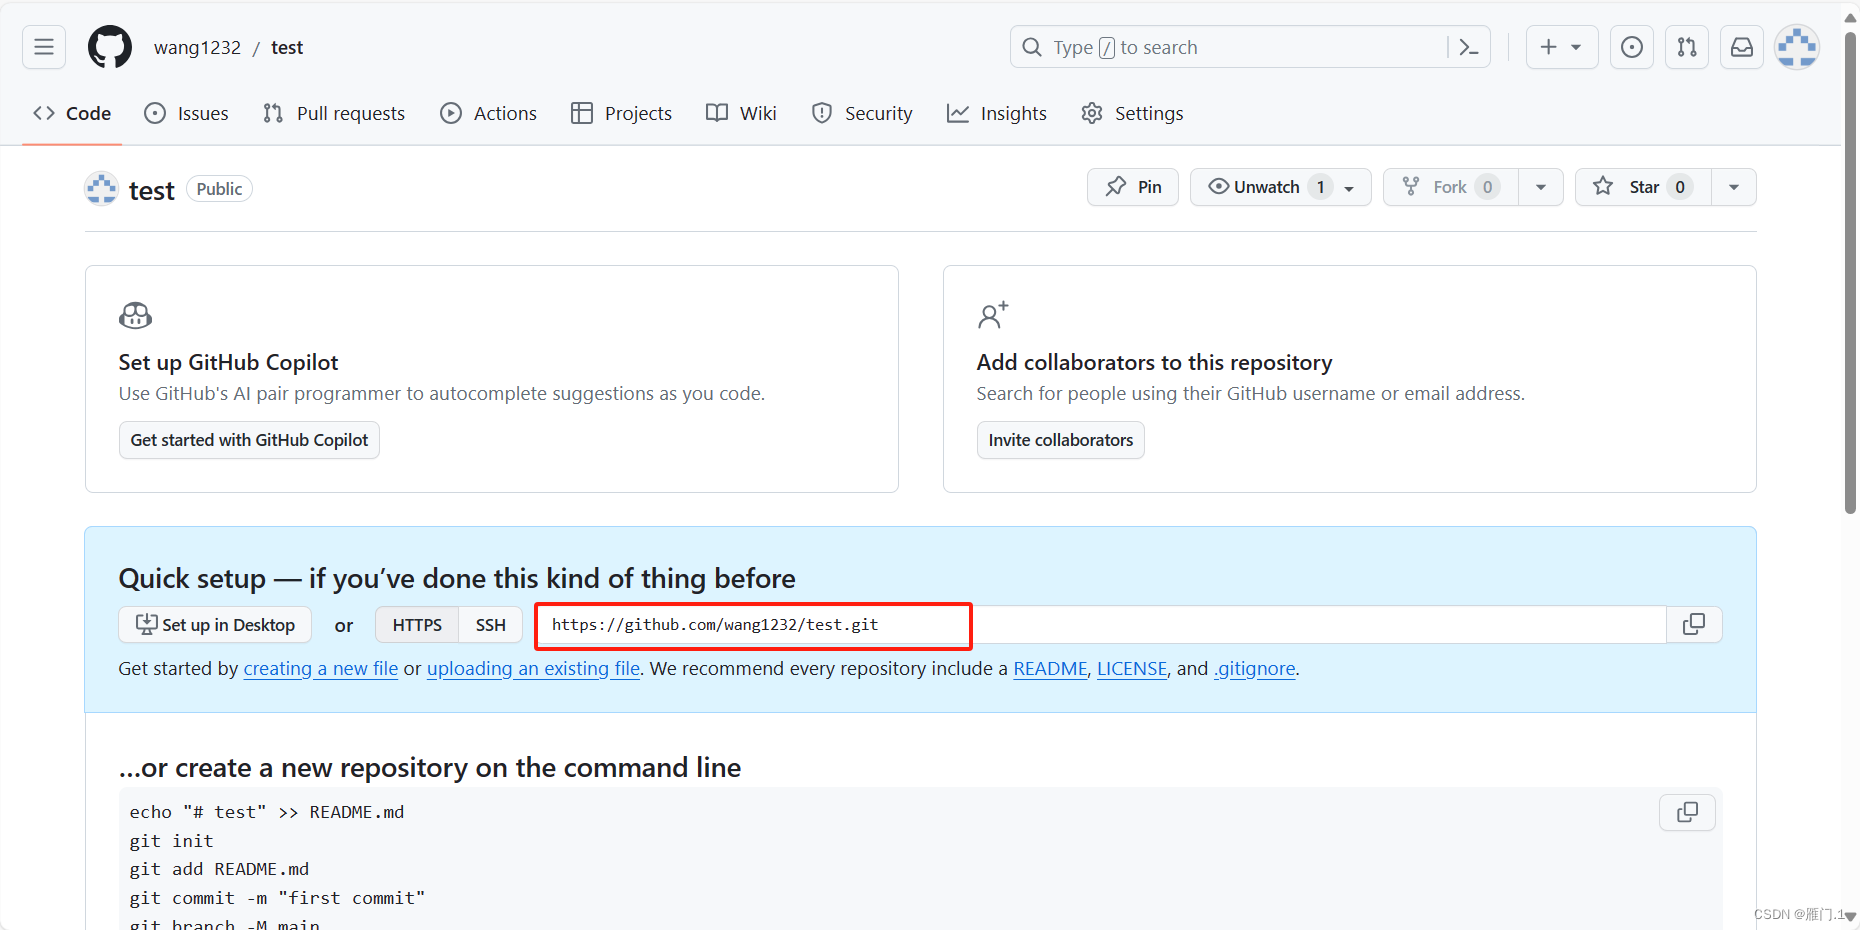The width and height of the screenshot is (1860, 930).
Task: Expand the Star lists dropdown arrow
Action: coord(1734,187)
